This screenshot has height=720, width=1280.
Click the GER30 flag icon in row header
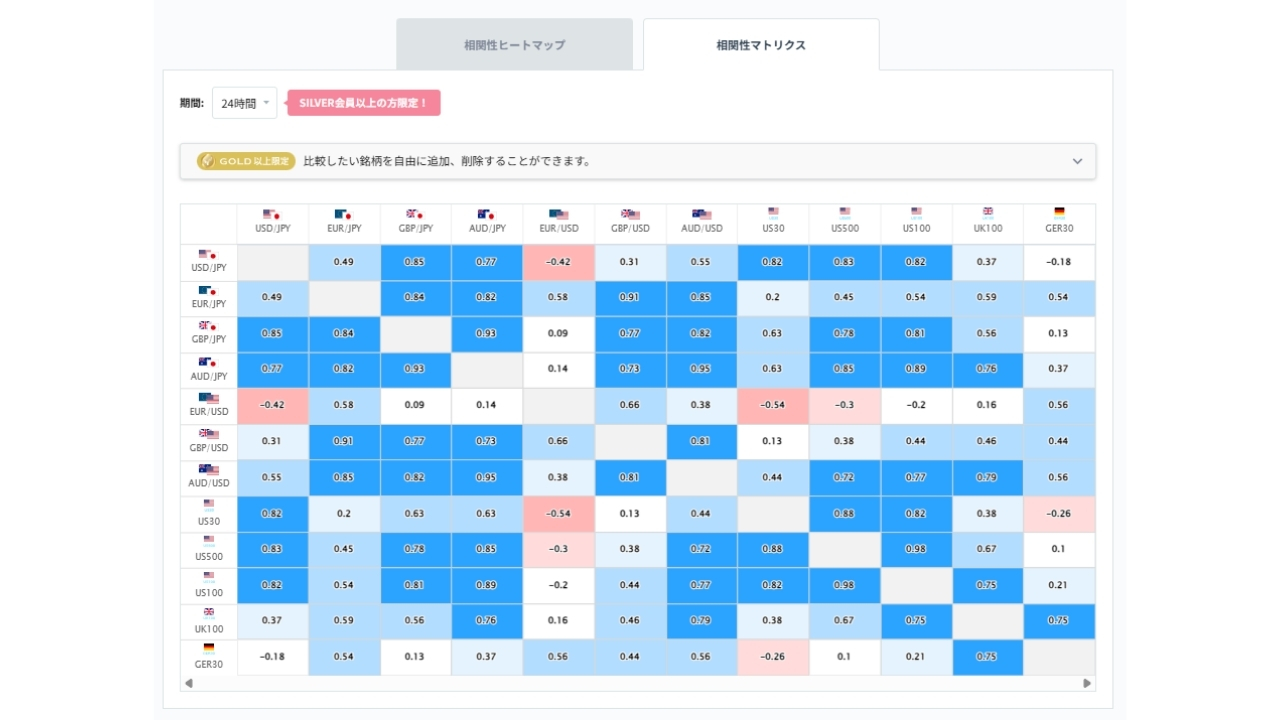[x=209, y=648]
